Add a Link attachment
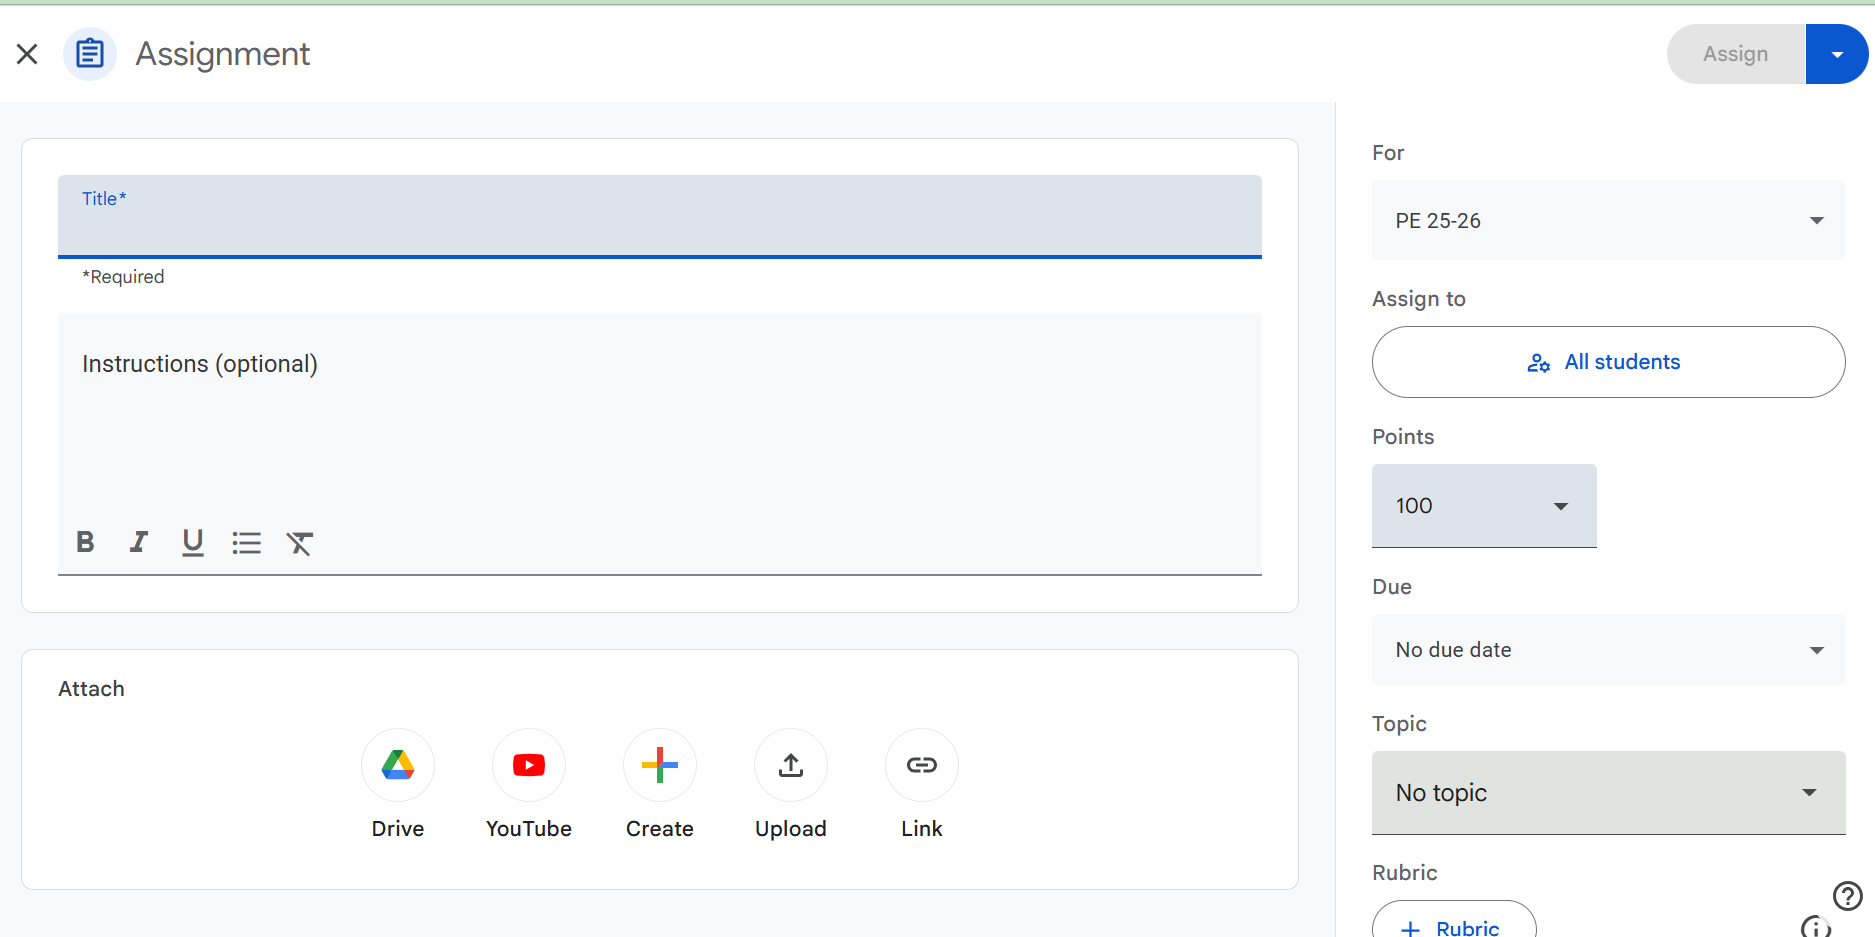 (x=922, y=765)
